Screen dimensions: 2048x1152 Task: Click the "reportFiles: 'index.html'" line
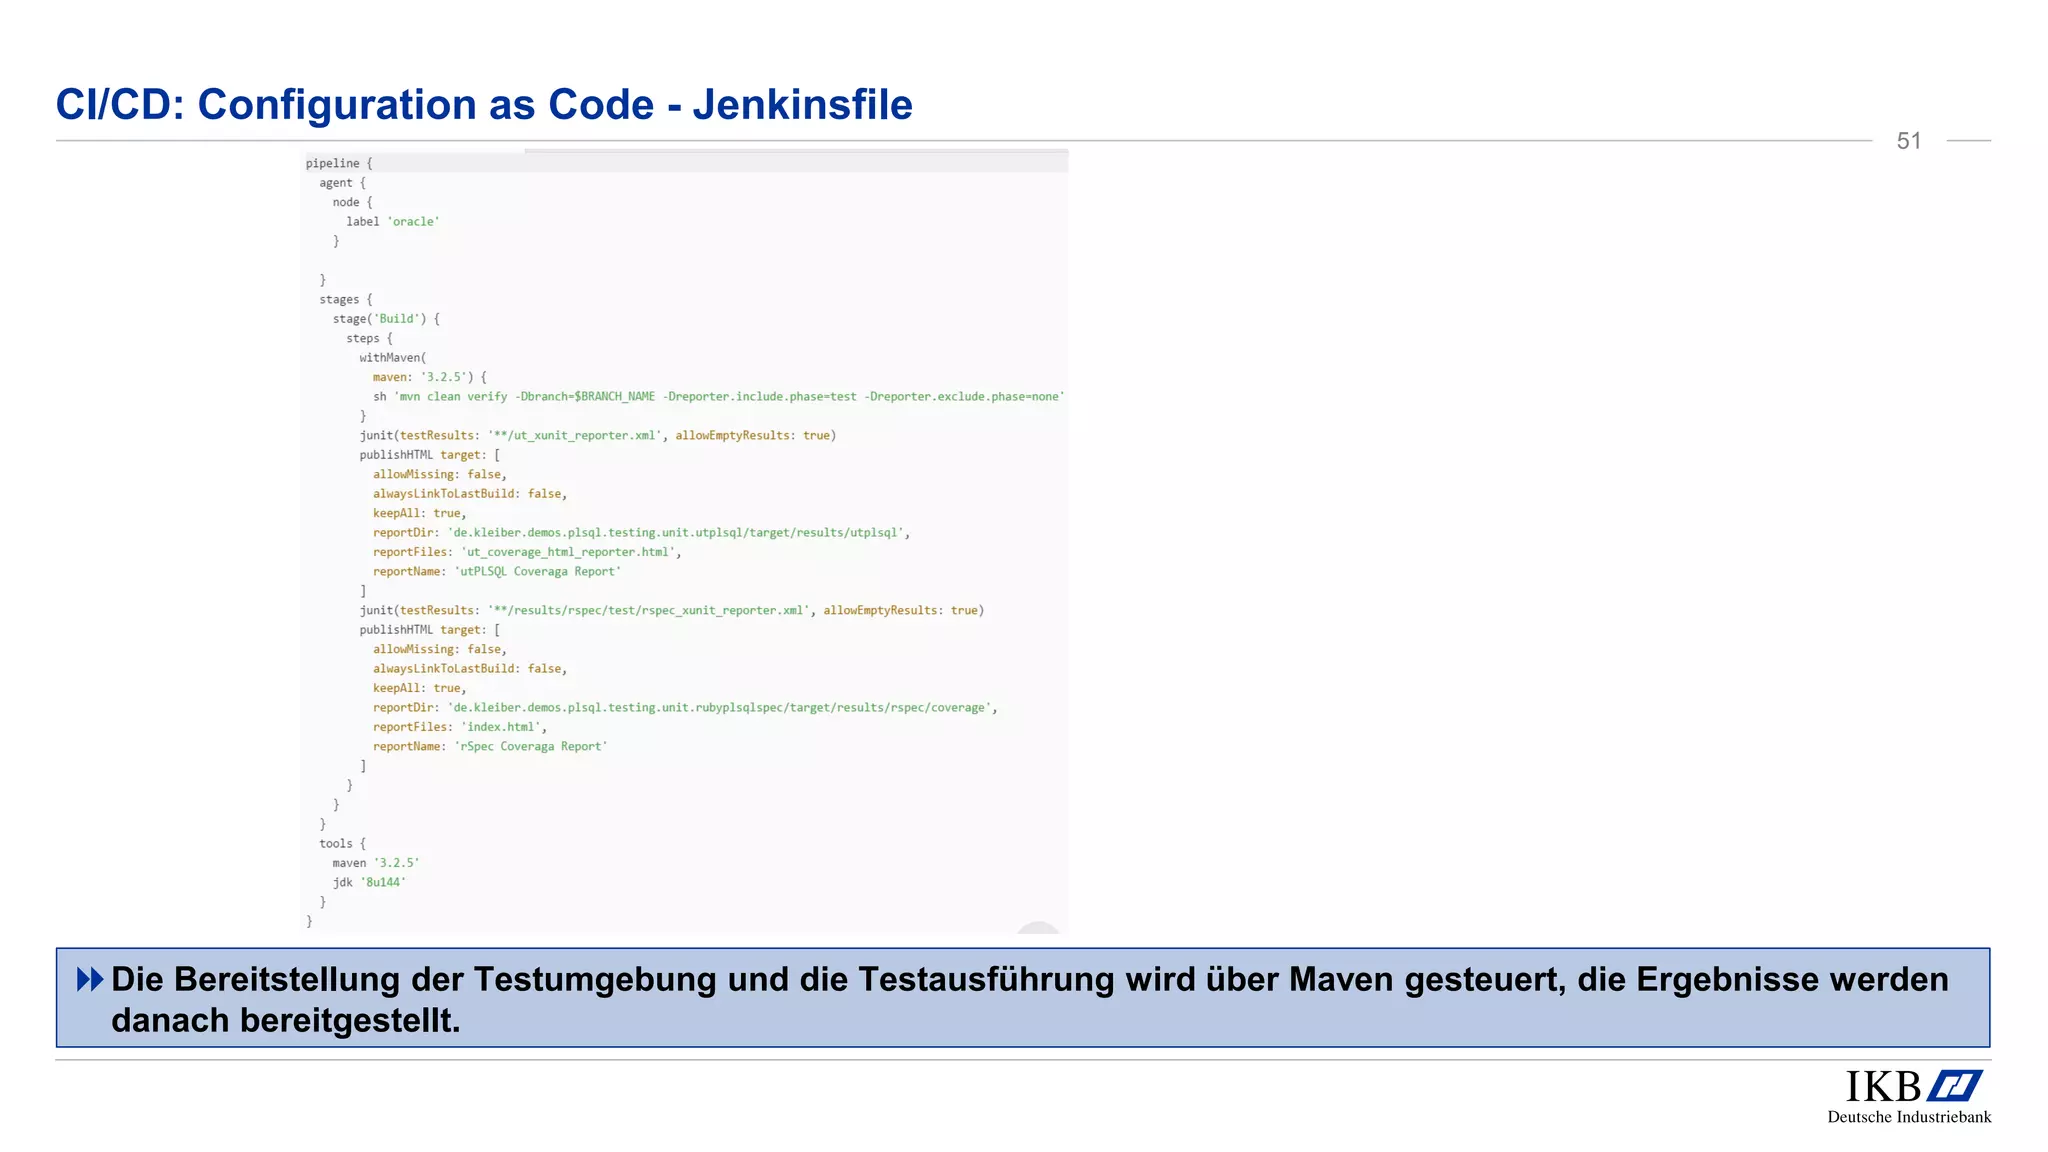(x=460, y=727)
